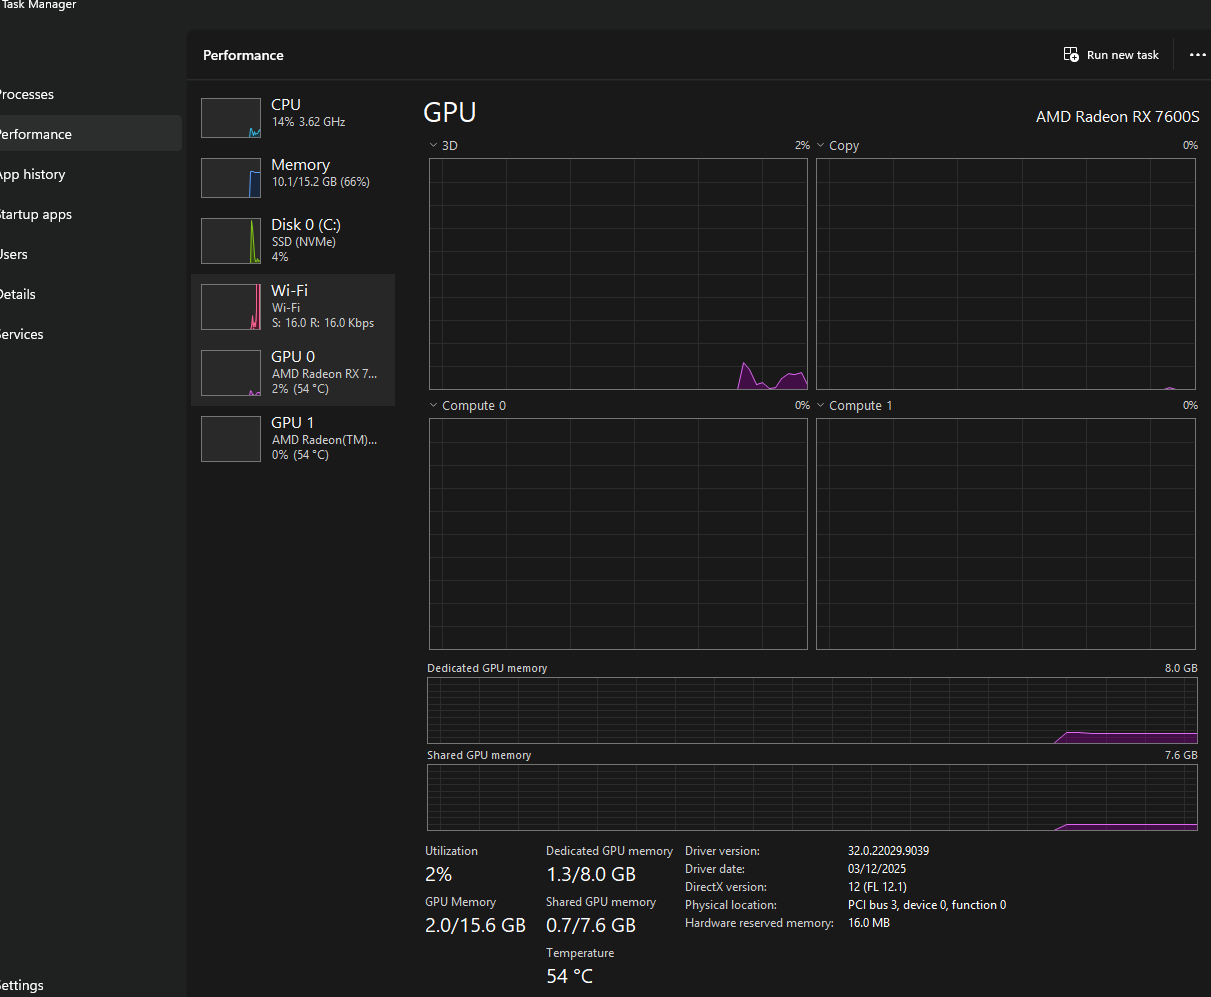Open Task Manager Settings
Screen dimensions: 1211x997
[22, 985]
